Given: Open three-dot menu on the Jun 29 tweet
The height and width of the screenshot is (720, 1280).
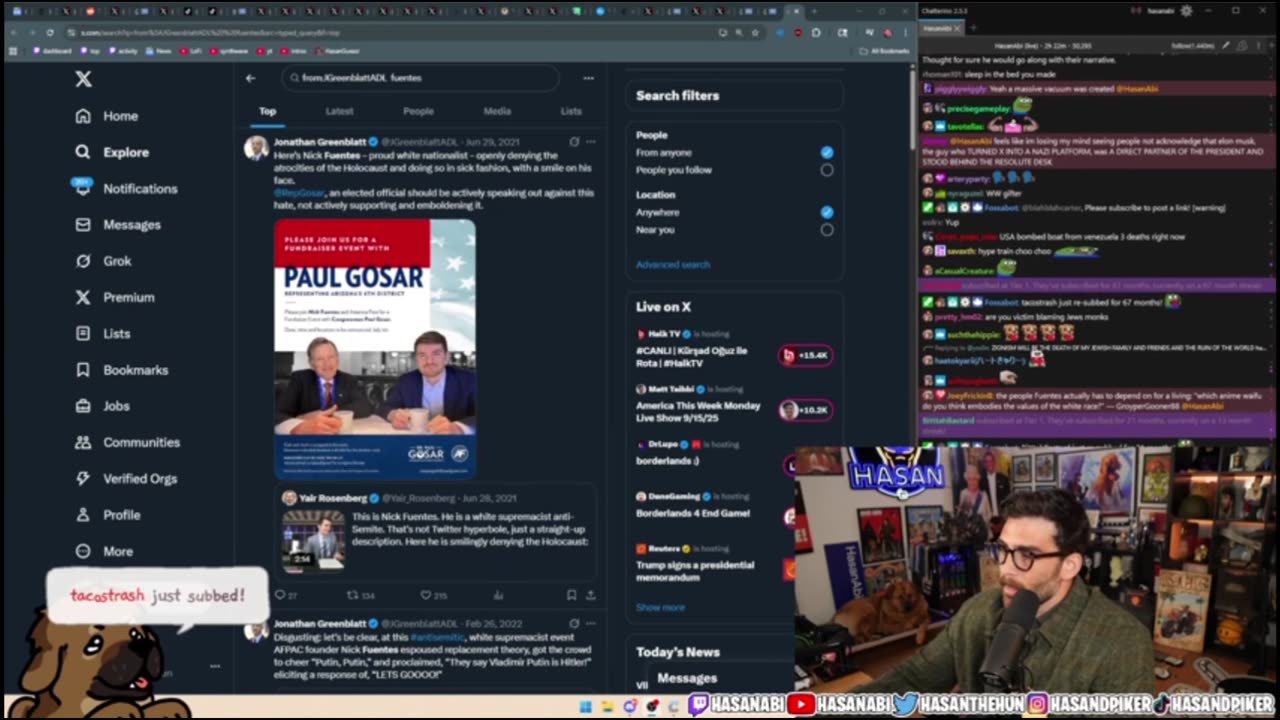Looking at the screenshot, I should click(591, 142).
